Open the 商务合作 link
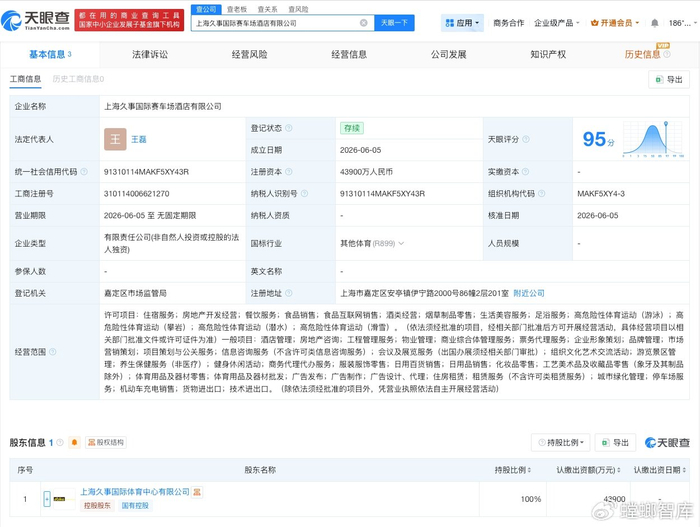Image resolution: width=700 pixels, height=527 pixels. [x=508, y=23]
